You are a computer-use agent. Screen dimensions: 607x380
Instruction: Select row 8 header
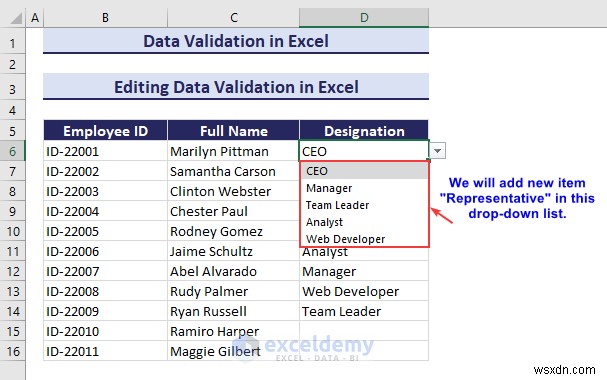12,191
